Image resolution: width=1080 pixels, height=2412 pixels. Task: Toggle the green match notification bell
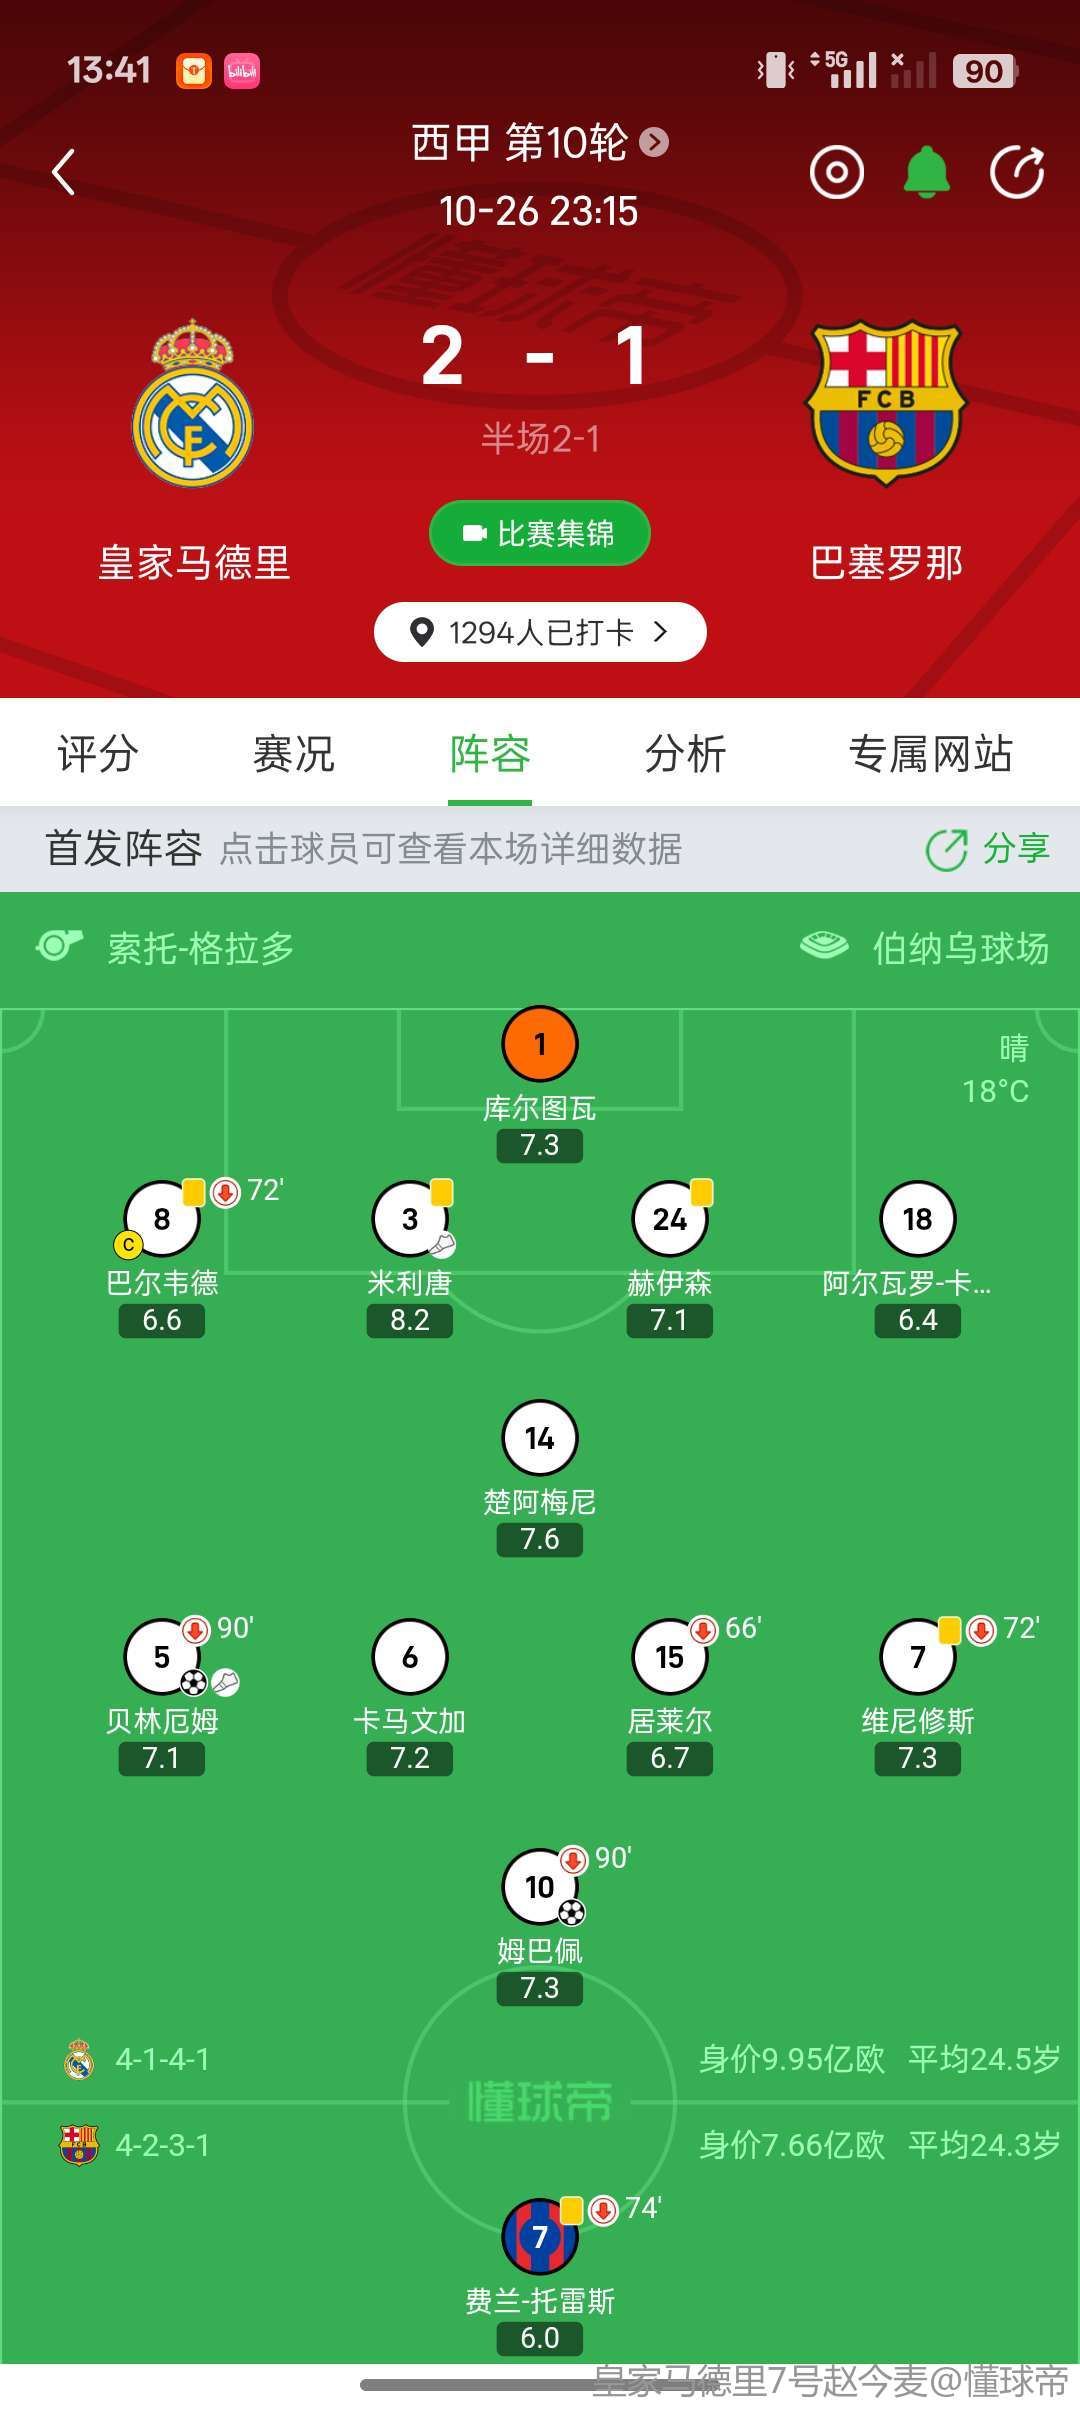pyautogui.click(x=926, y=172)
